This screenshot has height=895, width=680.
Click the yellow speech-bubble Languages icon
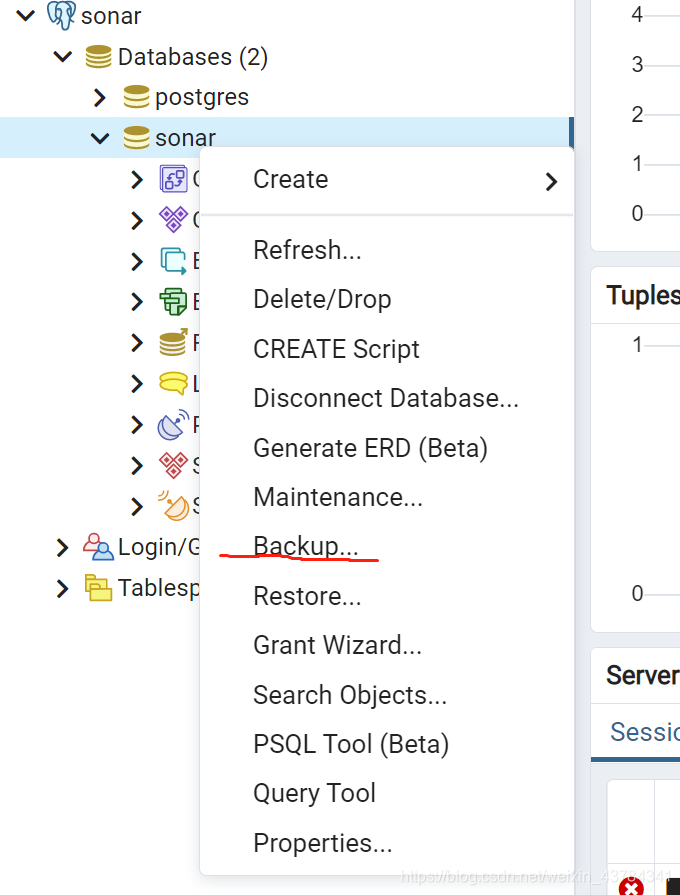click(174, 384)
